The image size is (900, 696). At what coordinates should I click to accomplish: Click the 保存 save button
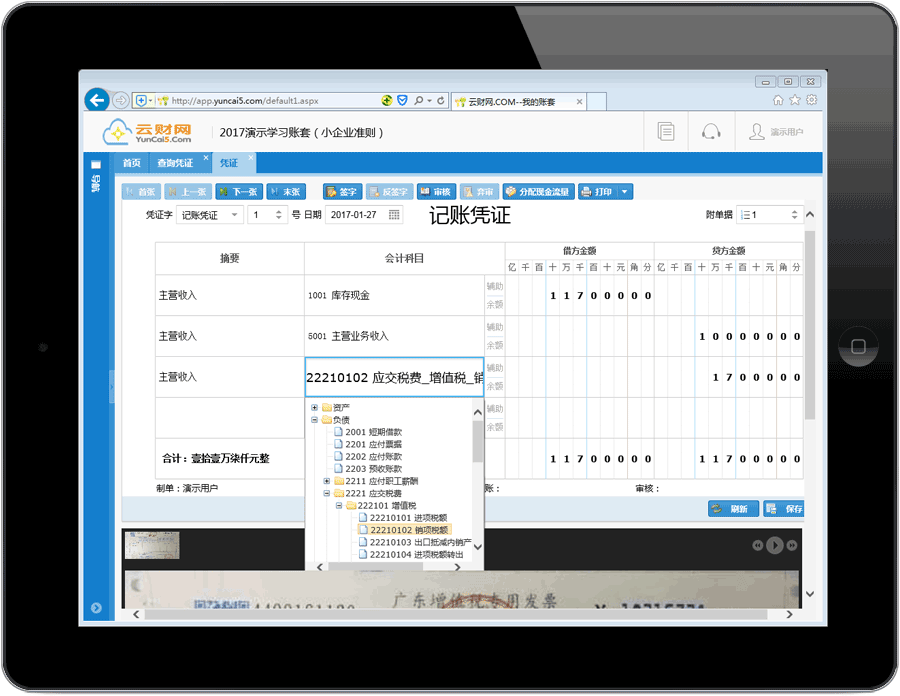pos(785,509)
